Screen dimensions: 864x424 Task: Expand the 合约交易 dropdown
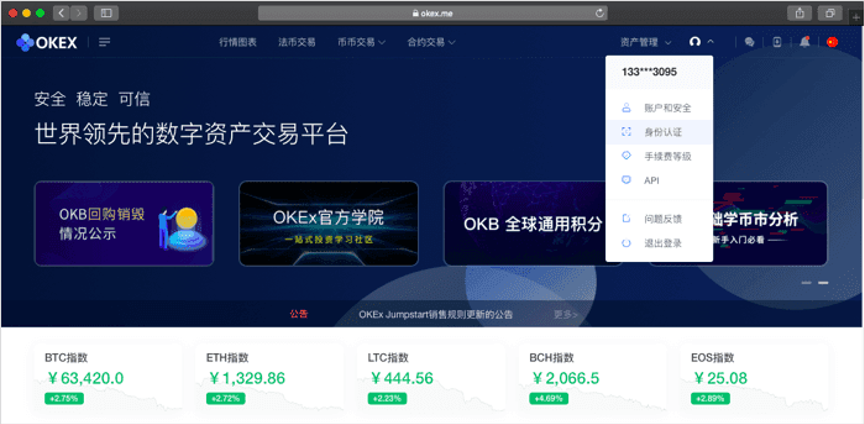431,42
